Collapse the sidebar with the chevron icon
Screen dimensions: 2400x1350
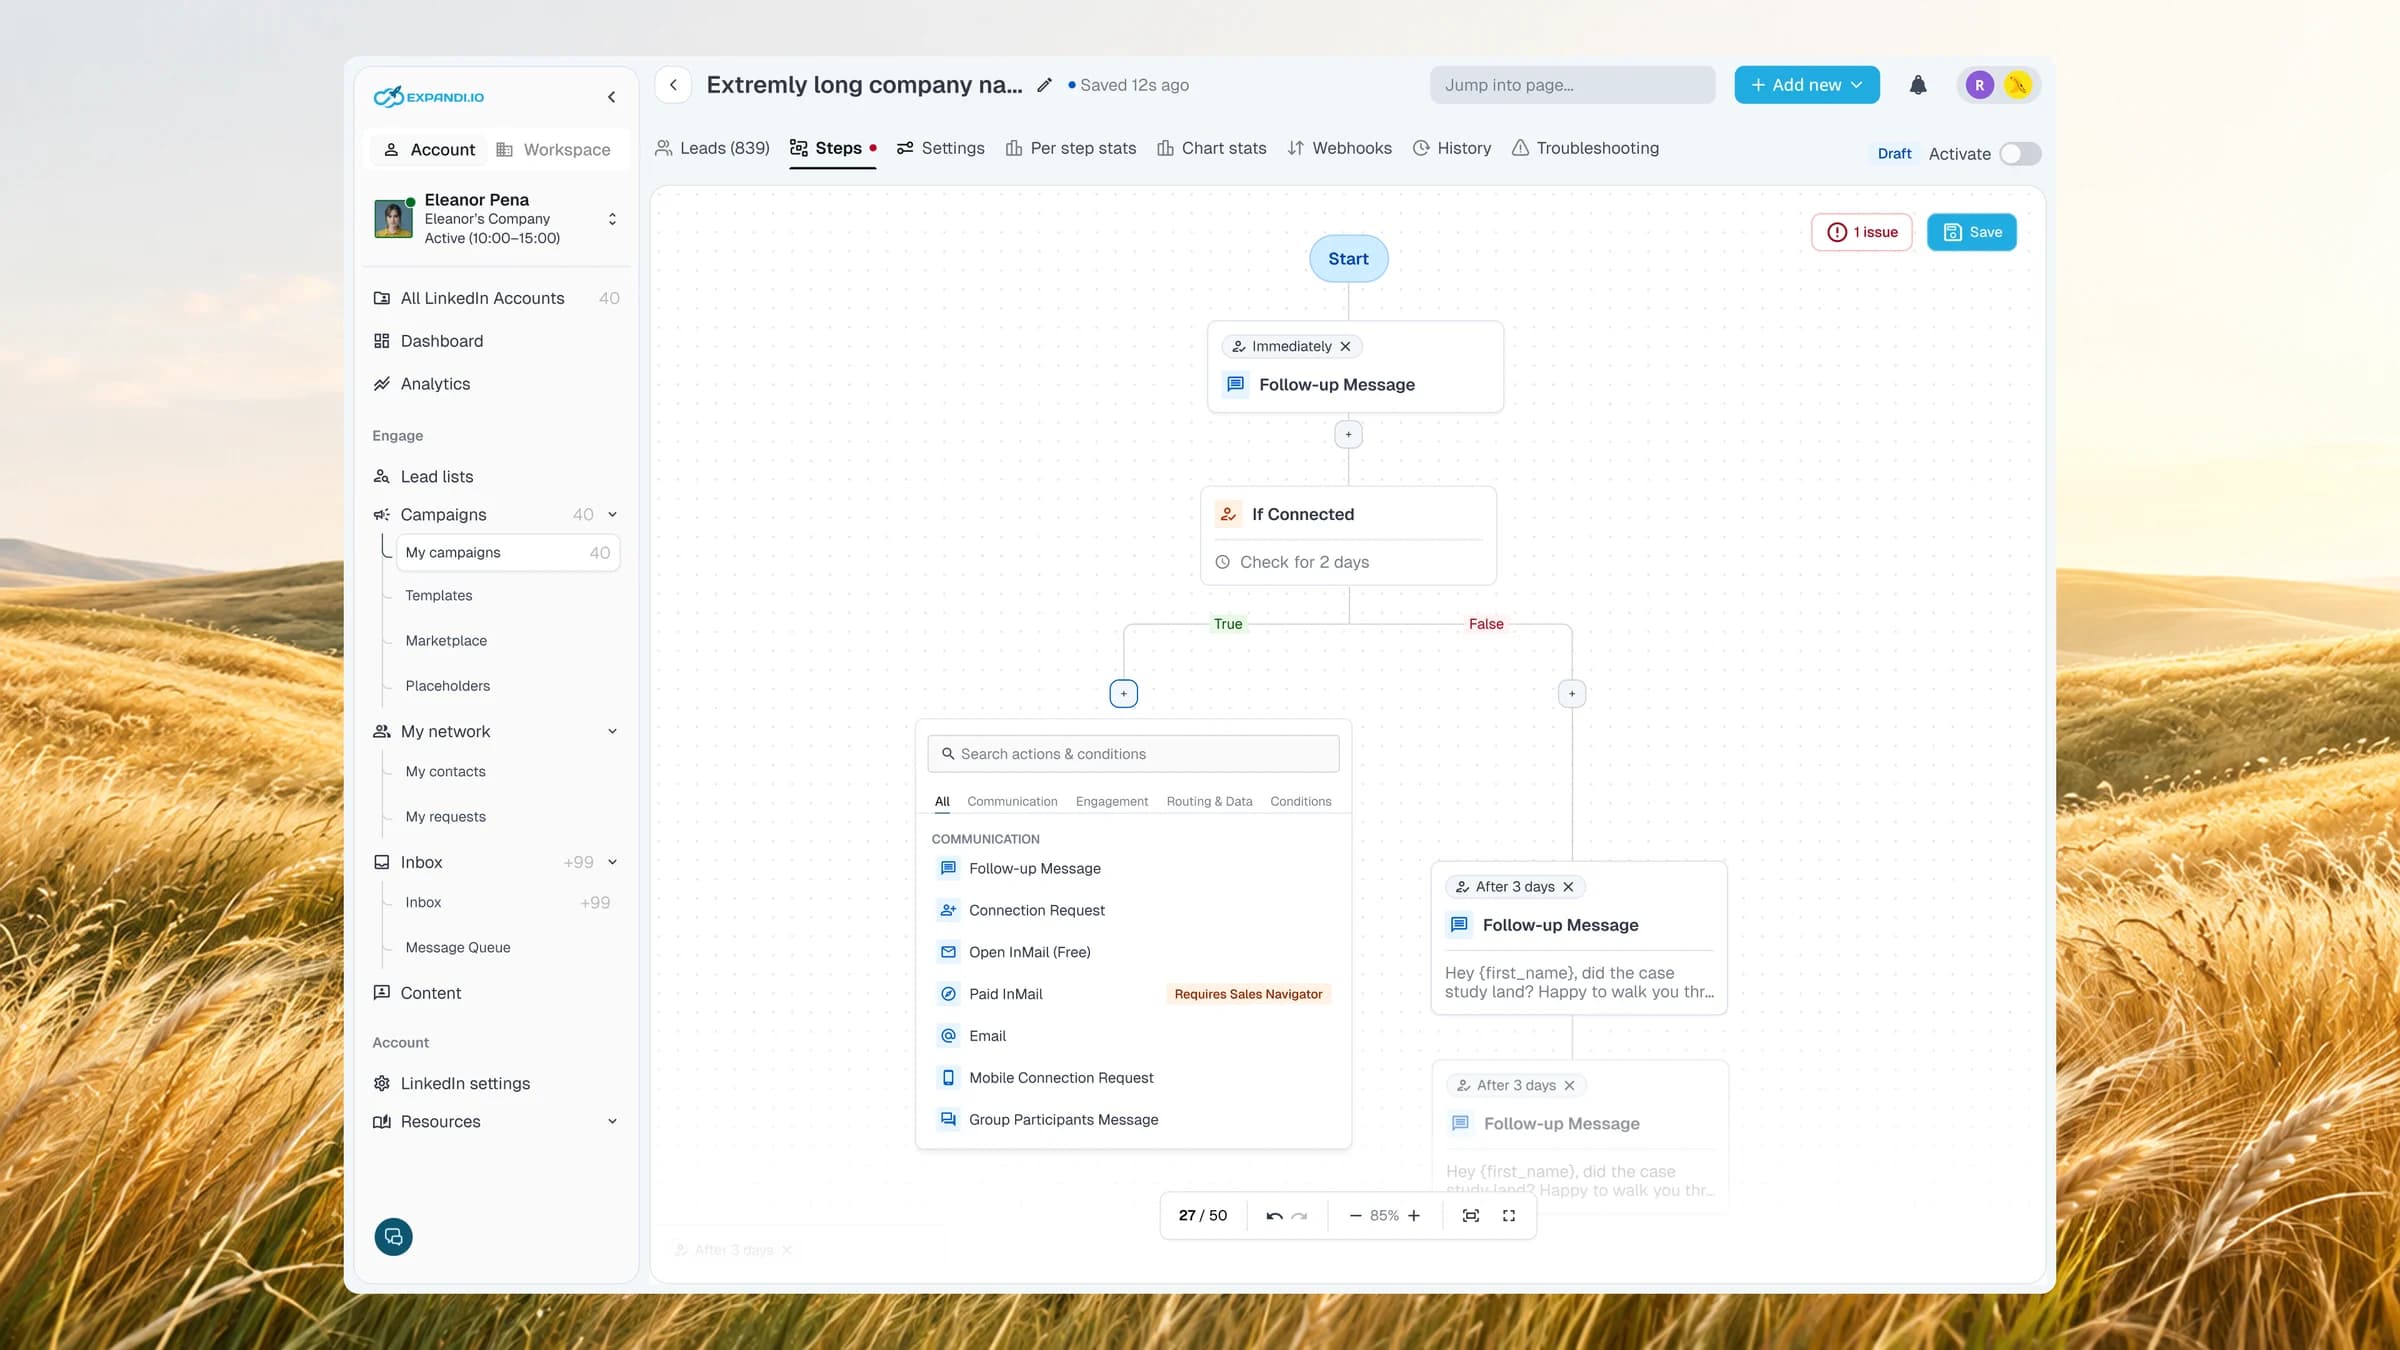coord(611,97)
